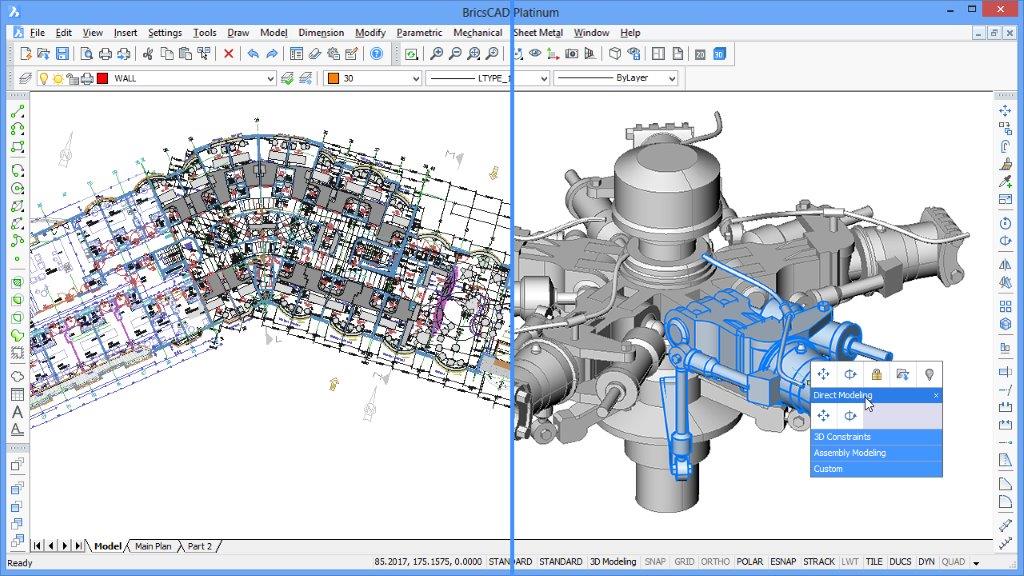
Task: Click the camera icon in the view toolbar
Action: tap(571, 54)
